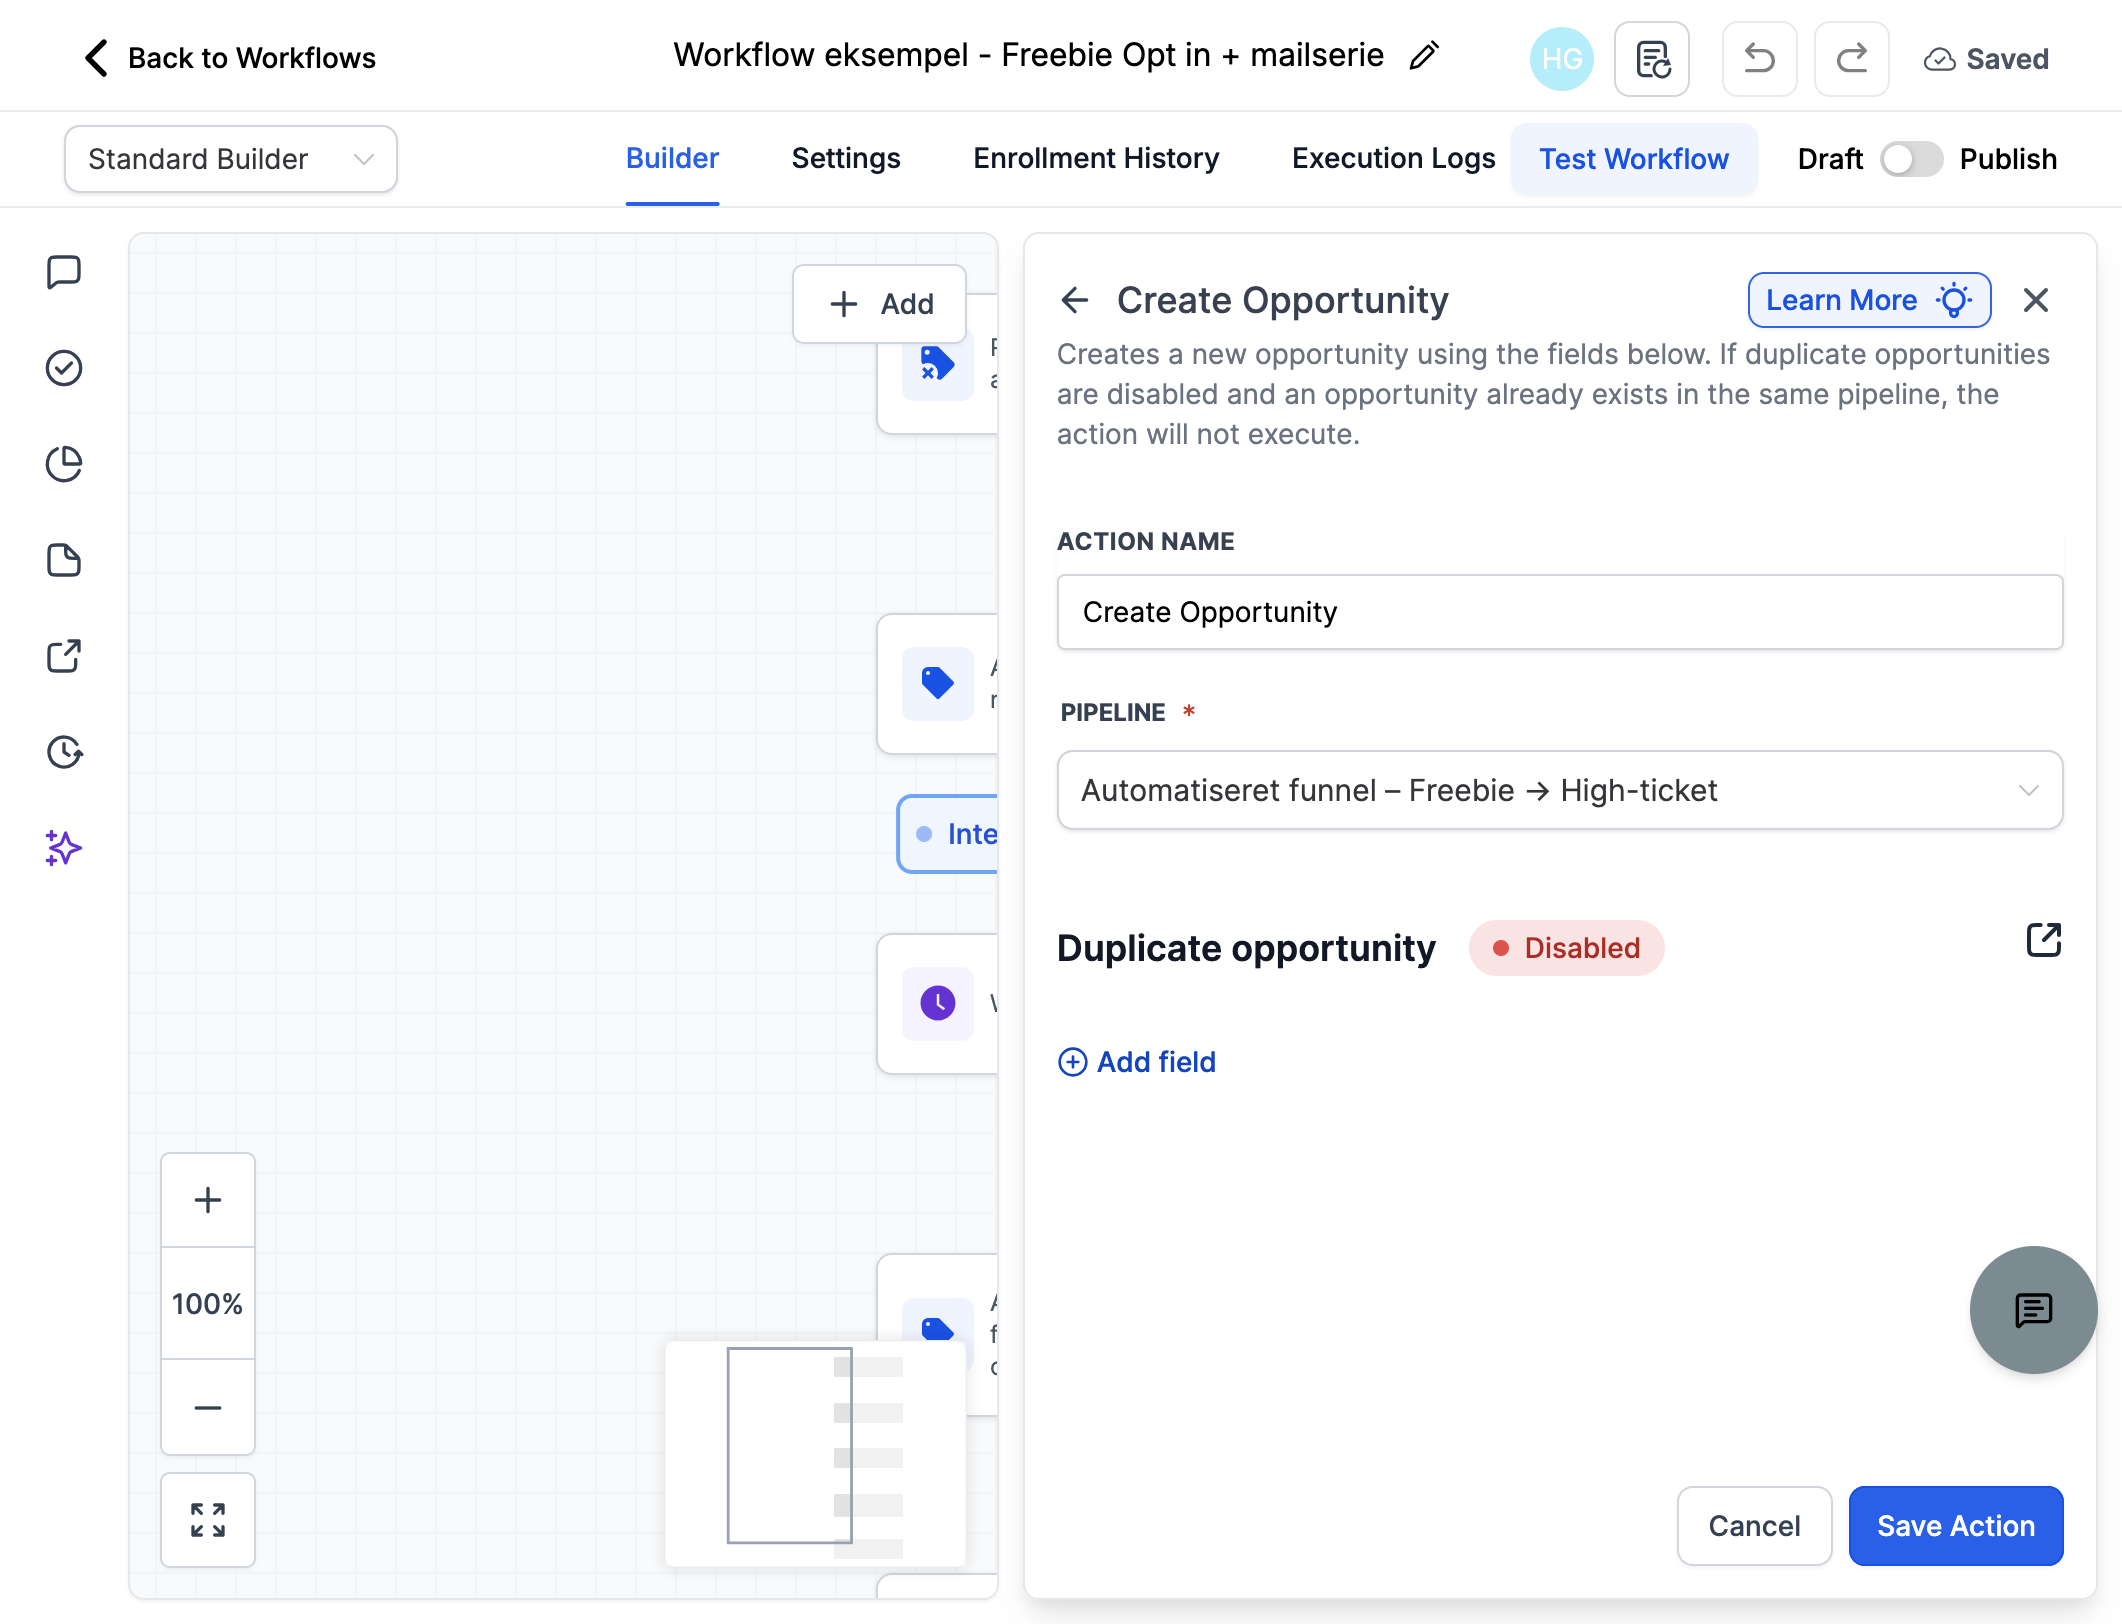
Task: Select the remove-tag node on canvas
Action: (938, 365)
